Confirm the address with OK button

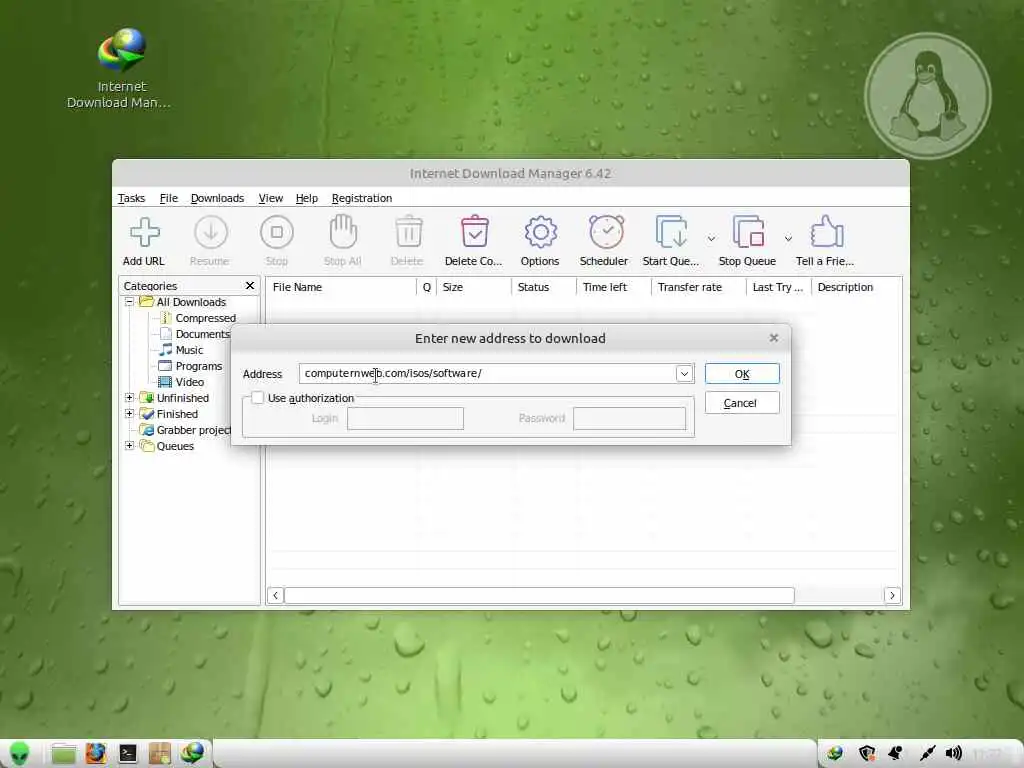point(742,374)
